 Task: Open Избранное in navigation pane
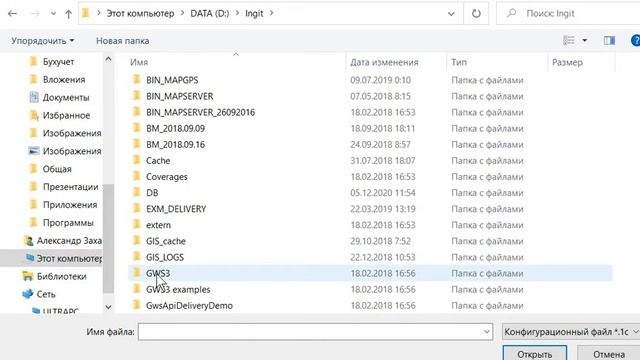66,116
